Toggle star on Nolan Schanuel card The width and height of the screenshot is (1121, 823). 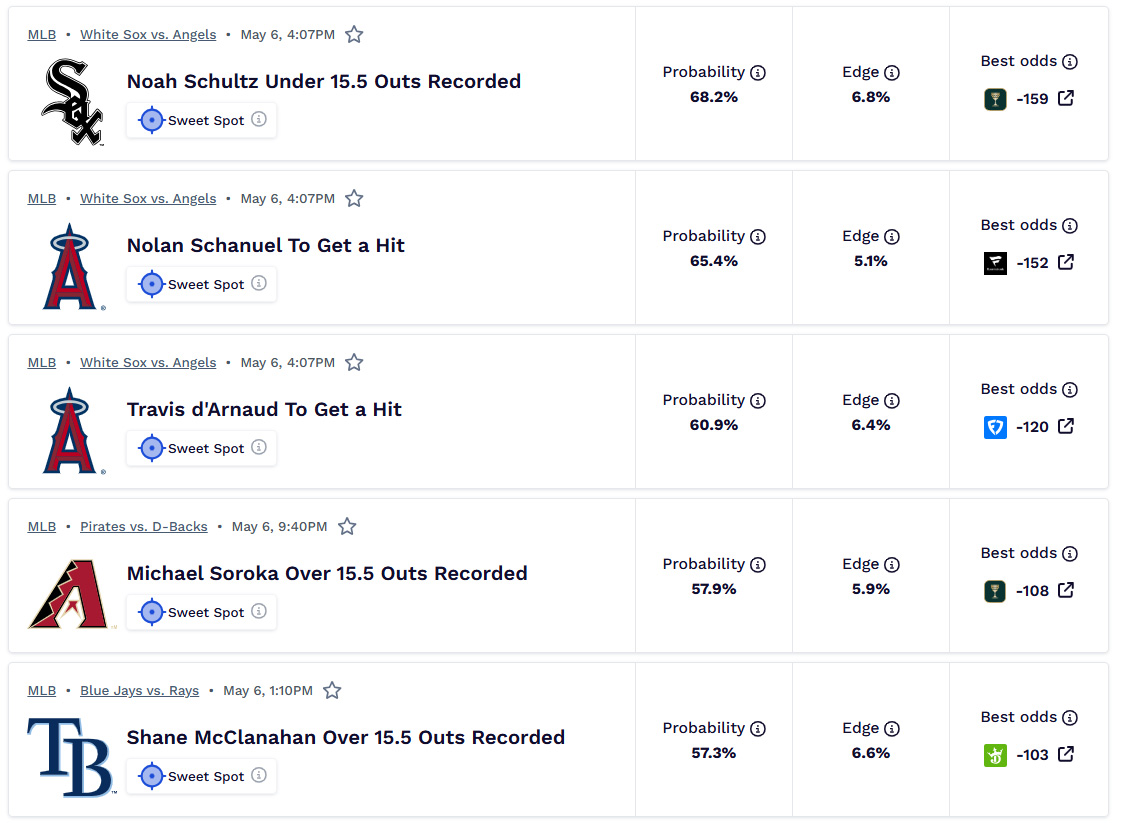[354, 198]
